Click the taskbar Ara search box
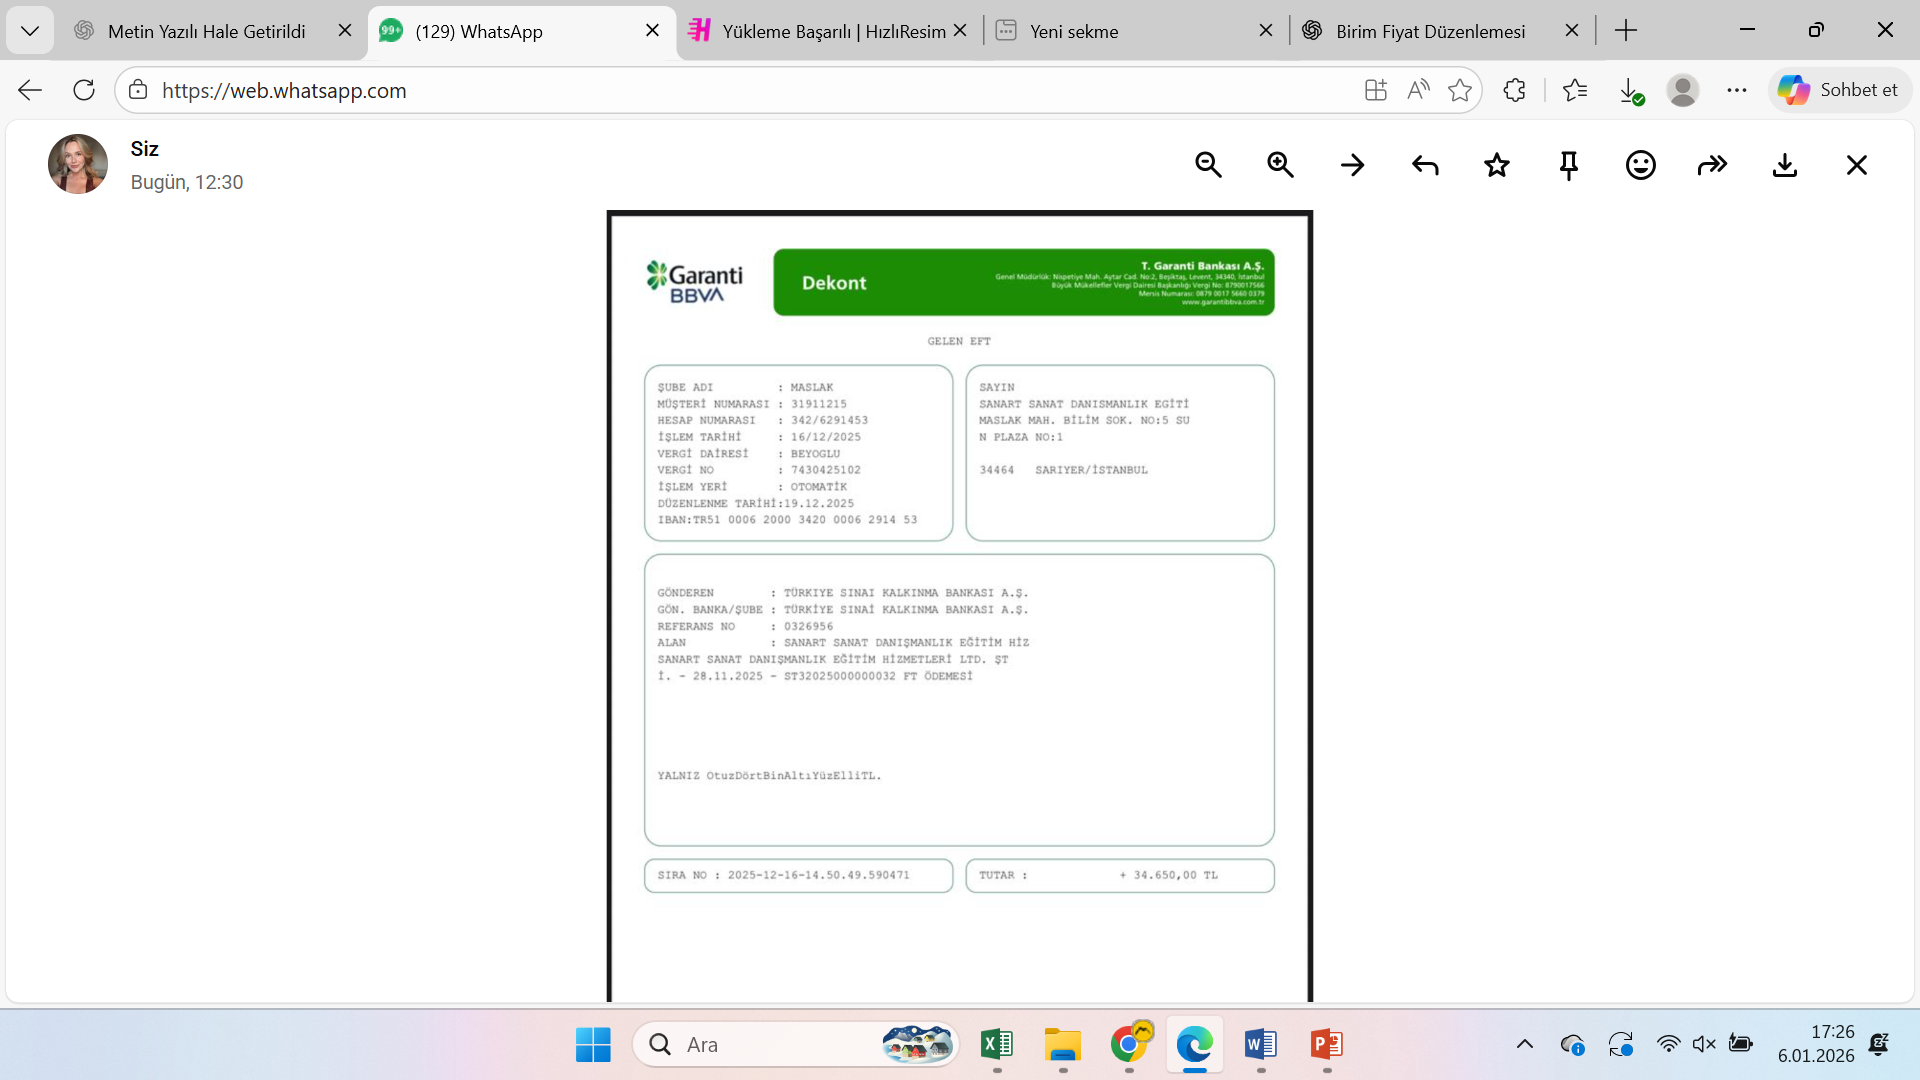The width and height of the screenshot is (1920, 1080). [x=796, y=1045]
